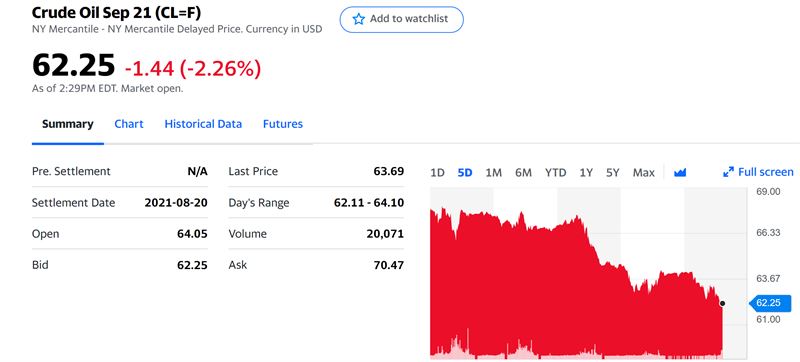The width and height of the screenshot is (800, 362).
Task: Select the Summary tab
Action: click(67, 124)
